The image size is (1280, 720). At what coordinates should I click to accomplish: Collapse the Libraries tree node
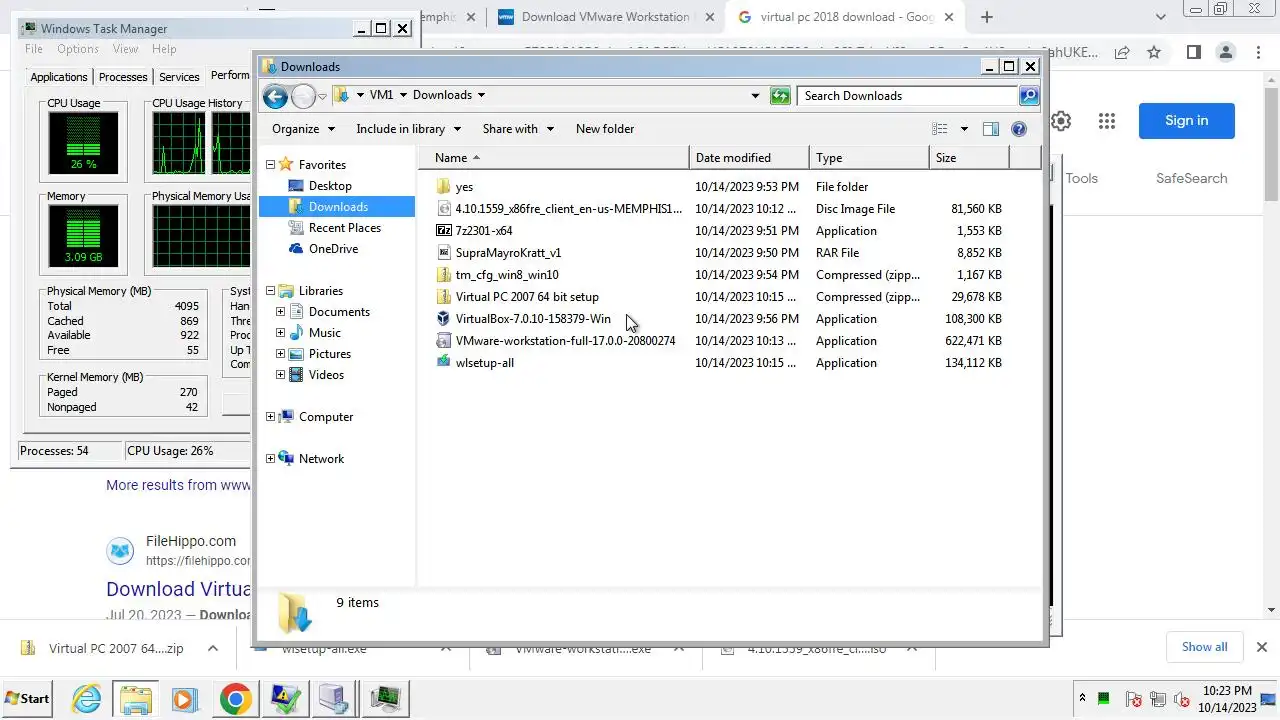(270, 291)
